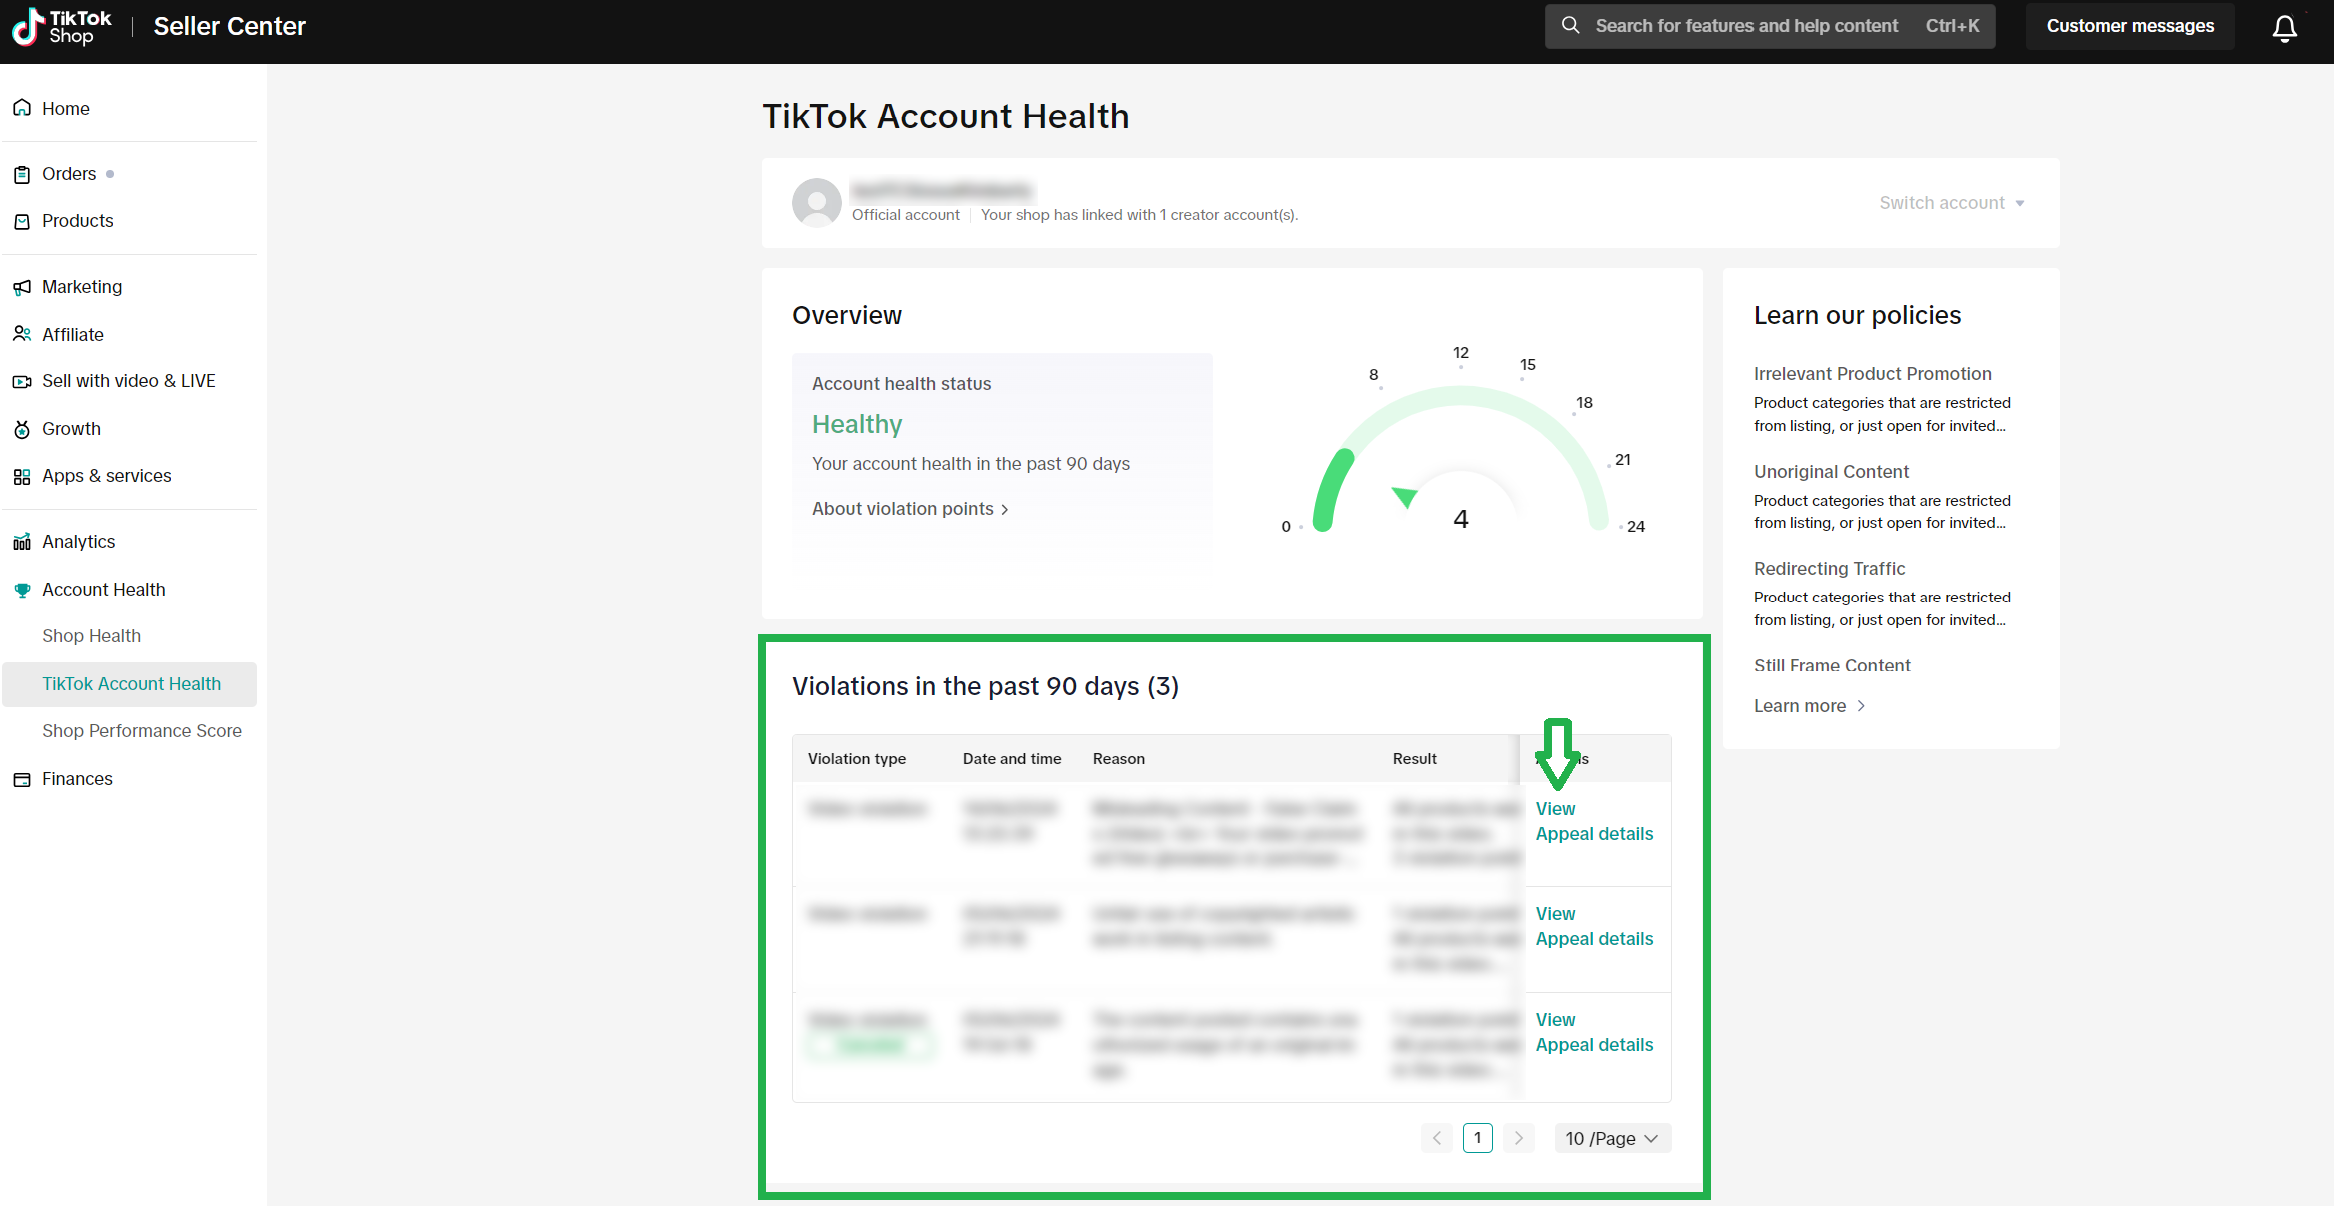2334x1206 pixels.
Task: Click the profile avatar thumbnail
Action: tap(817, 203)
